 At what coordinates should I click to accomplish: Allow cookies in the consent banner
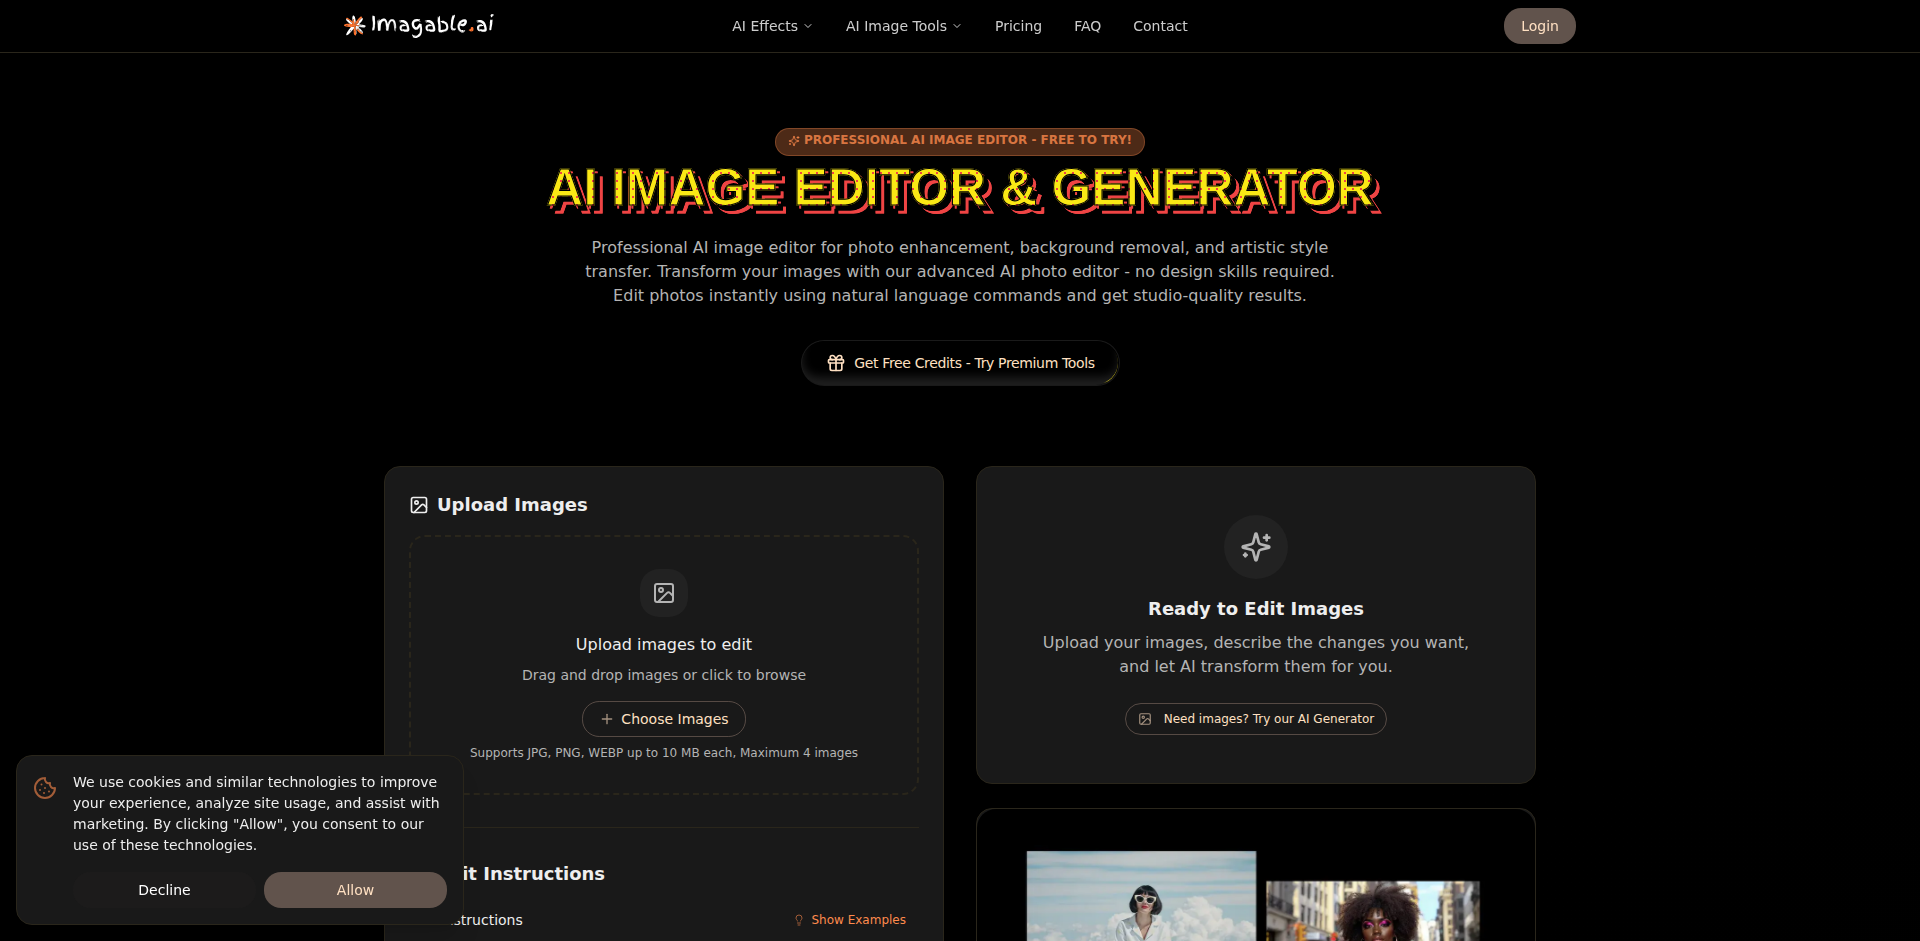[355, 890]
